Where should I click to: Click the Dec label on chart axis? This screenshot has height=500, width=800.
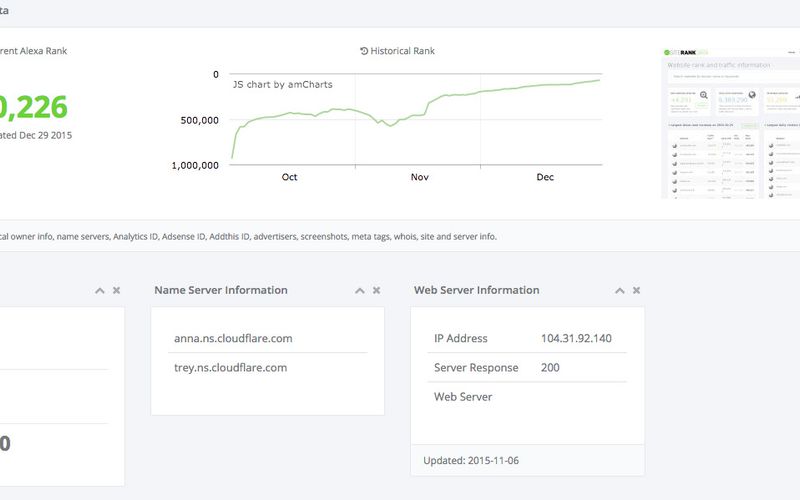point(544,177)
